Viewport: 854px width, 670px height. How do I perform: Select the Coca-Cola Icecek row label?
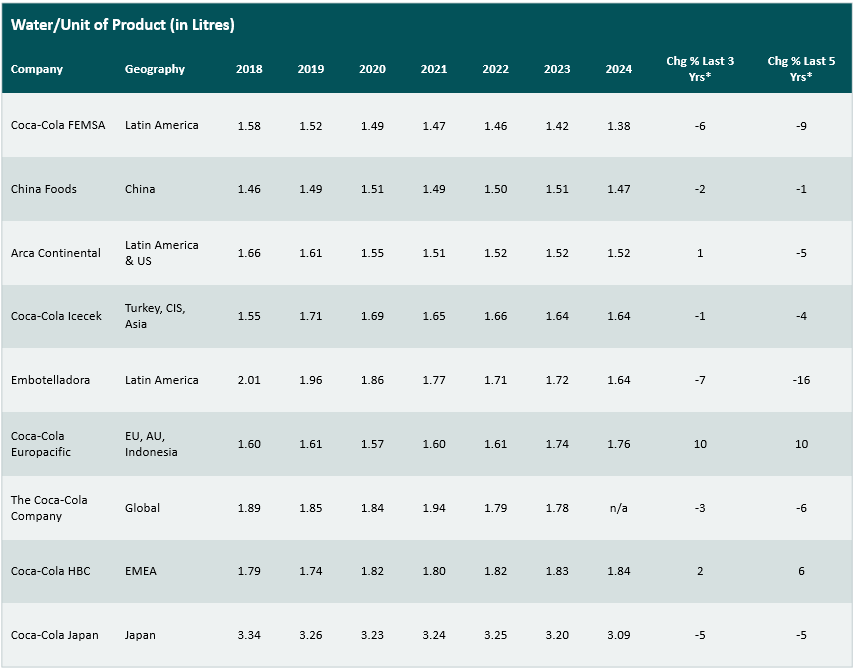tap(56, 317)
